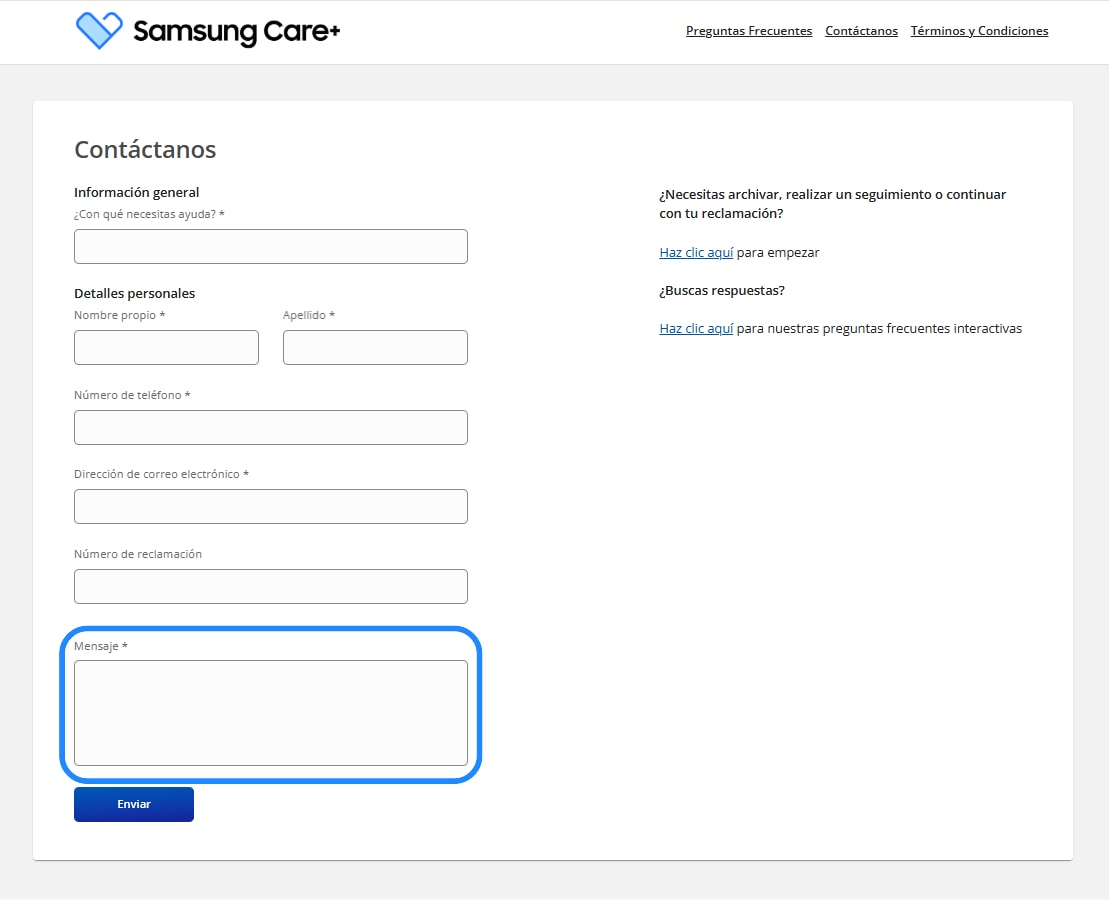Screen dimensions: 1109x900
Task: Open 'Haz clic aquí' interactive FAQ link
Action: click(696, 329)
